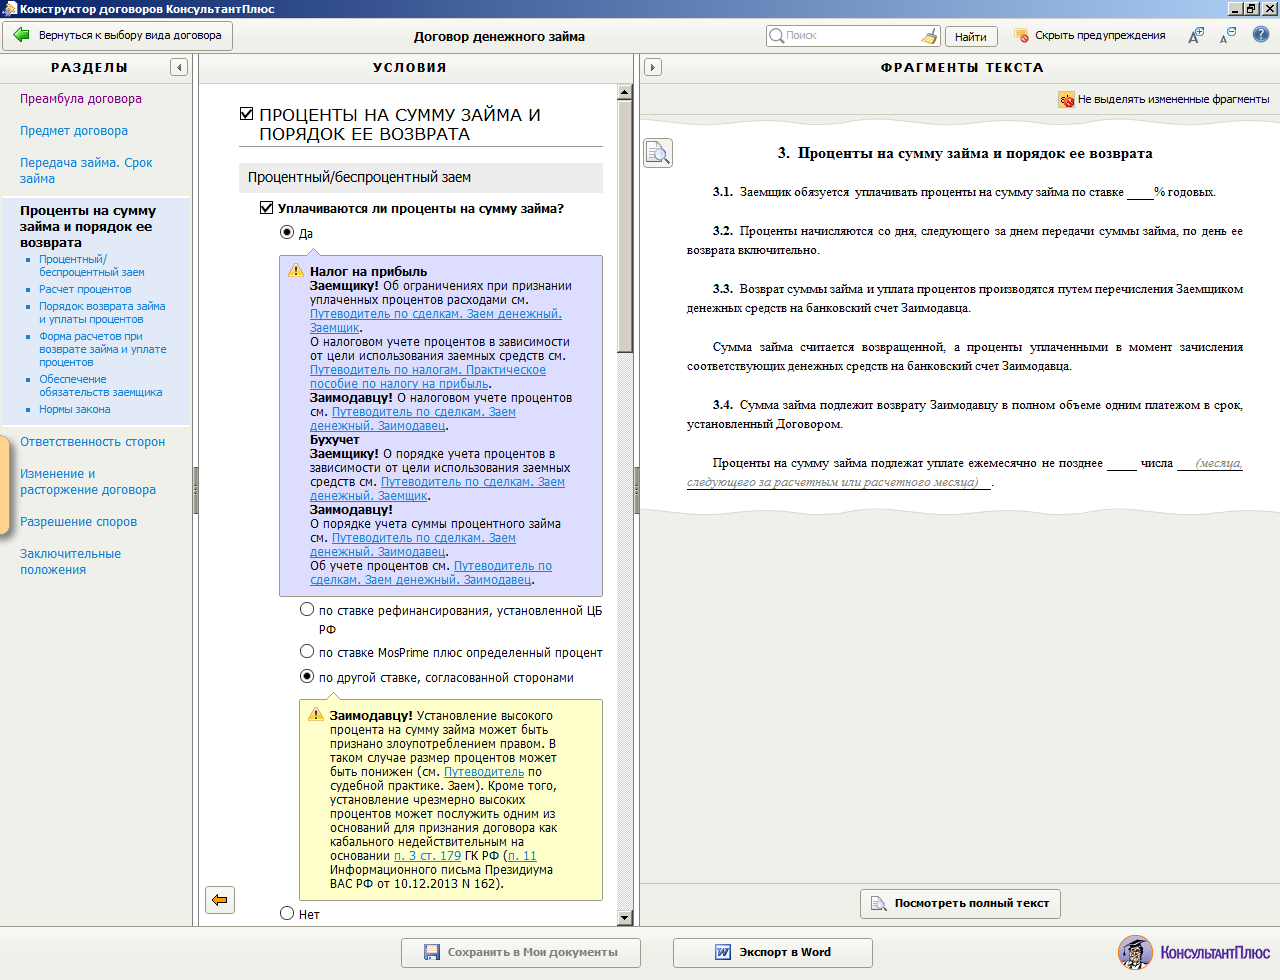This screenshot has width=1280, height=980.
Task: Open Разрешение споров section
Action: 78,522
